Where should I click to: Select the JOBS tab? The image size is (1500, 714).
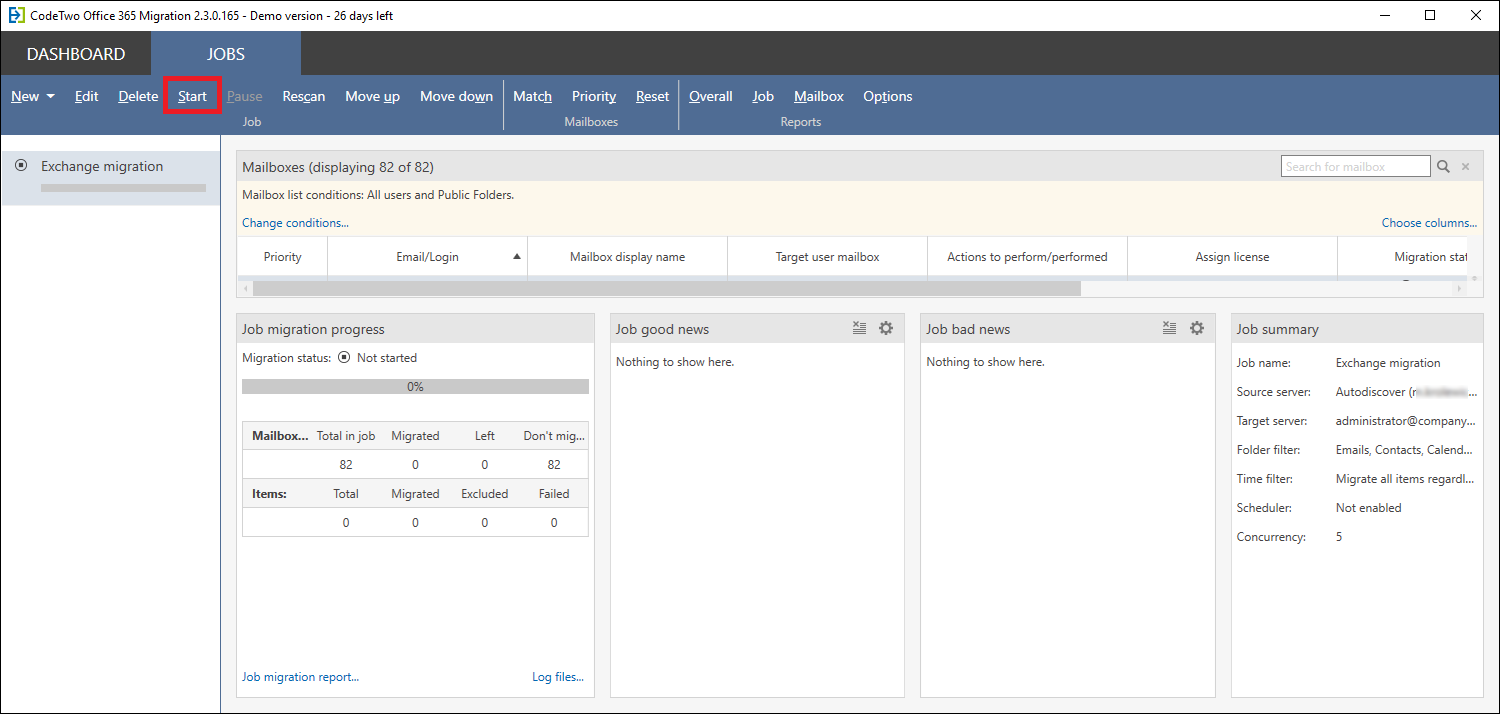point(225,53)
